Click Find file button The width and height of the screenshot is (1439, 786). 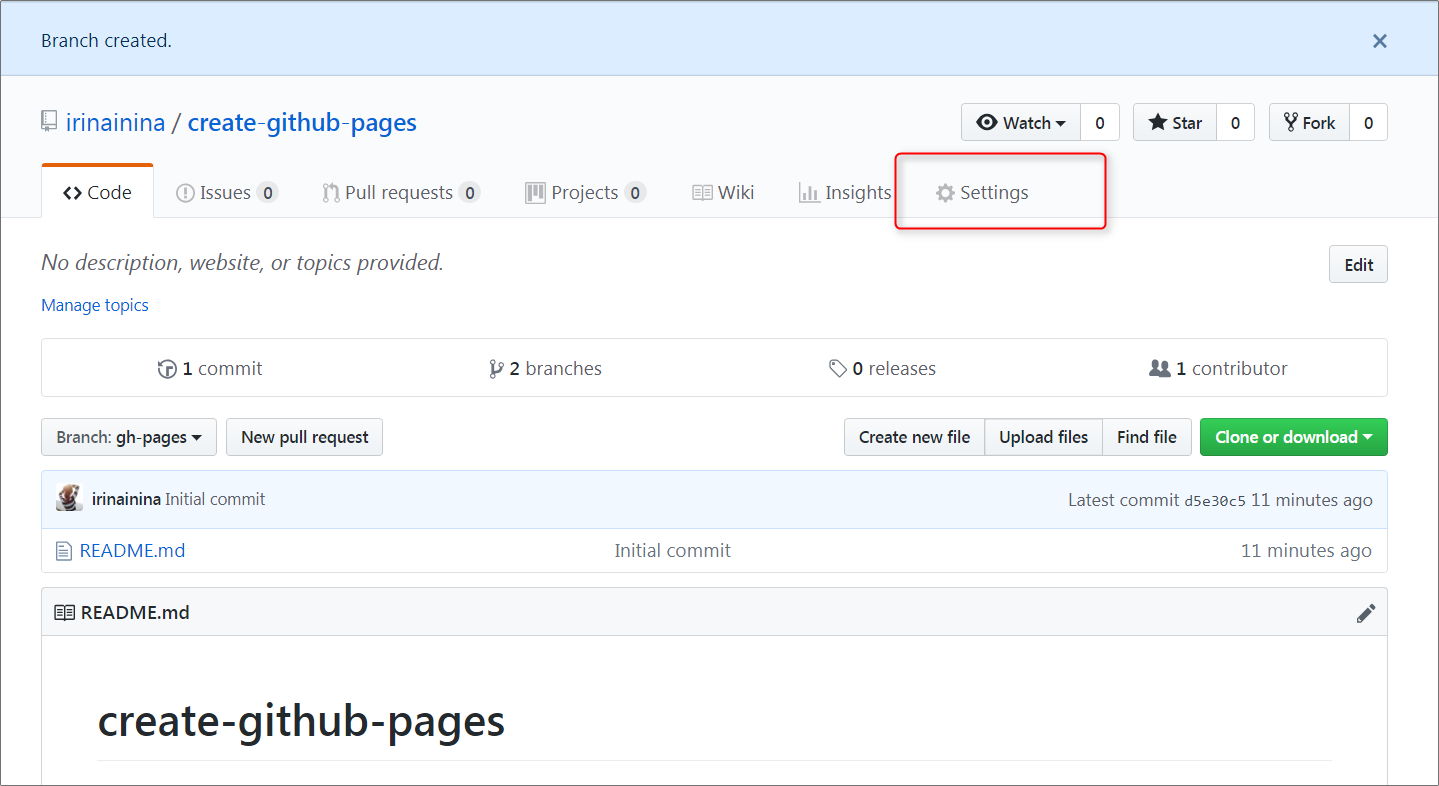point(1147,437)
